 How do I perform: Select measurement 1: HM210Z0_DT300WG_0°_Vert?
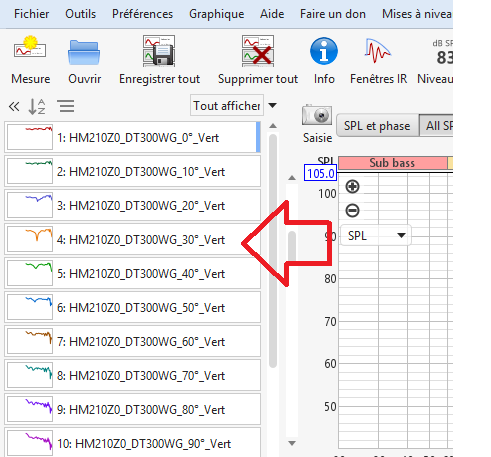pos(132,137)
